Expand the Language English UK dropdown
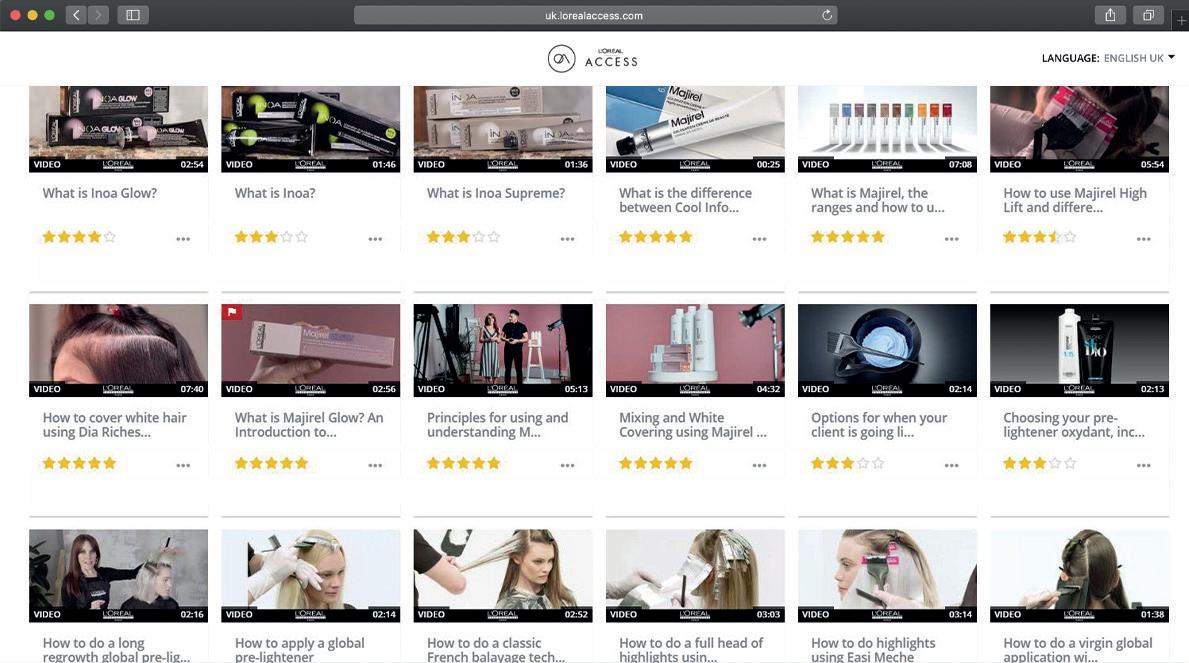Image resolution: width=1189 pixels, height=663 pixels. pos(1108,58)
